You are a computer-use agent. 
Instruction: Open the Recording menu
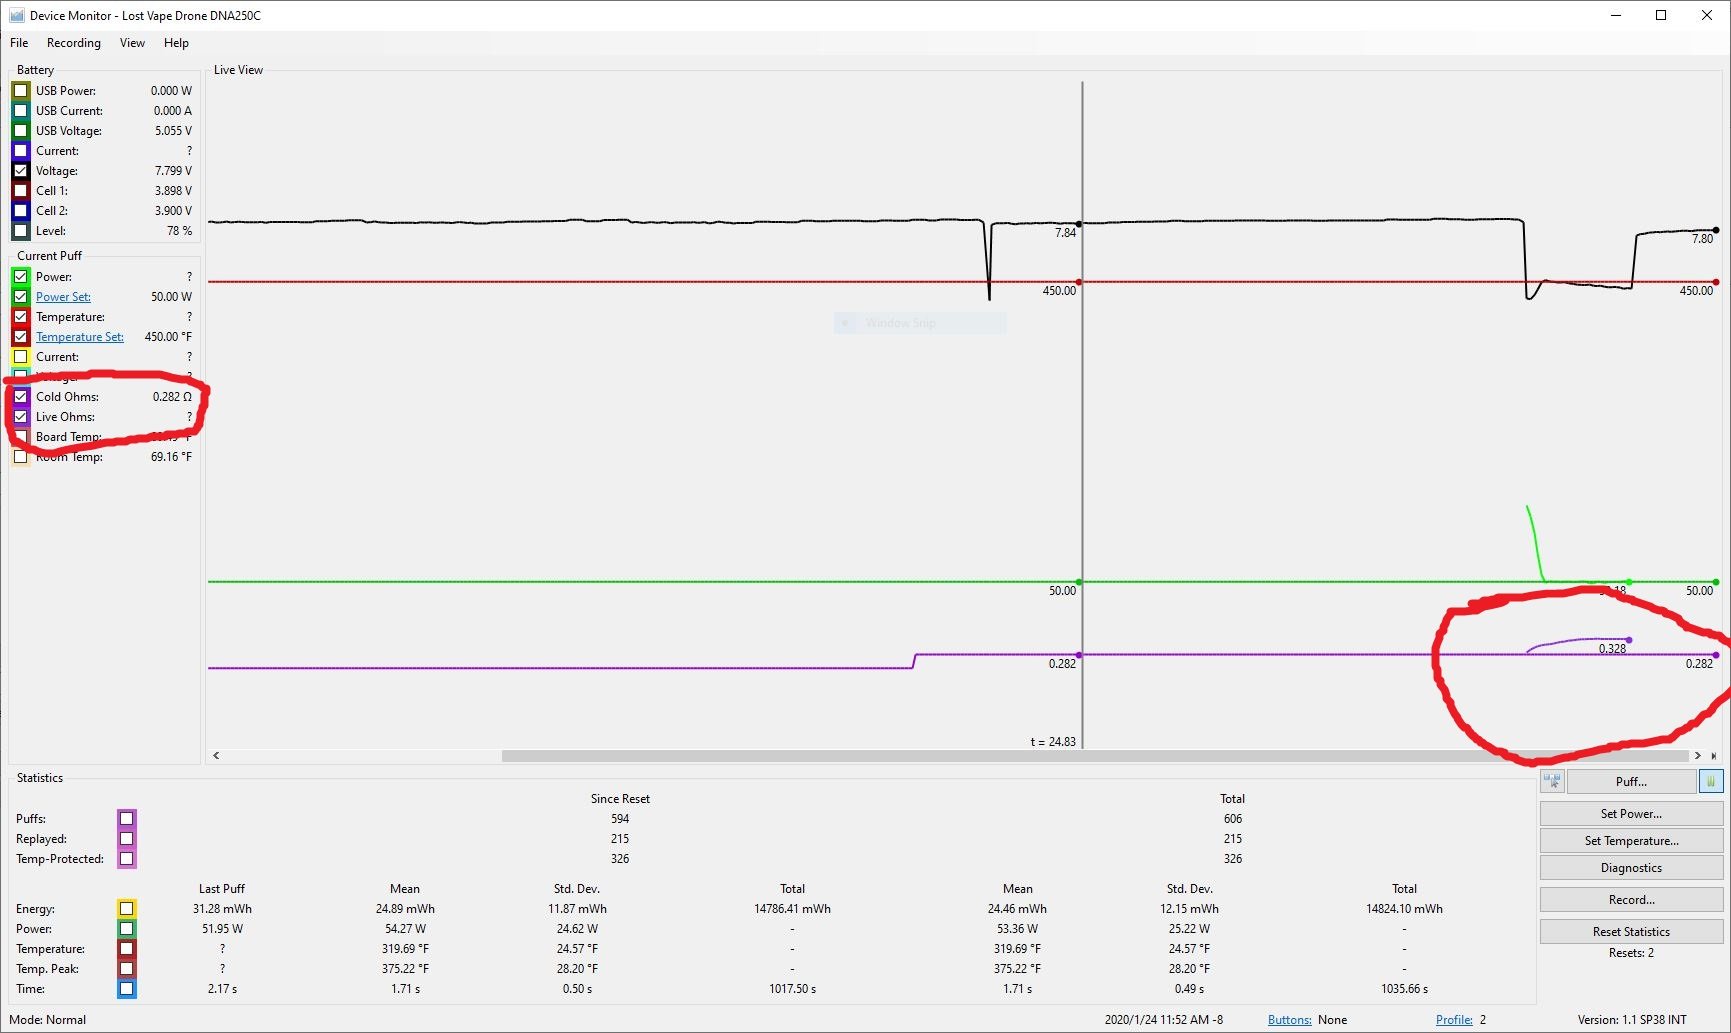pos(74,43)
